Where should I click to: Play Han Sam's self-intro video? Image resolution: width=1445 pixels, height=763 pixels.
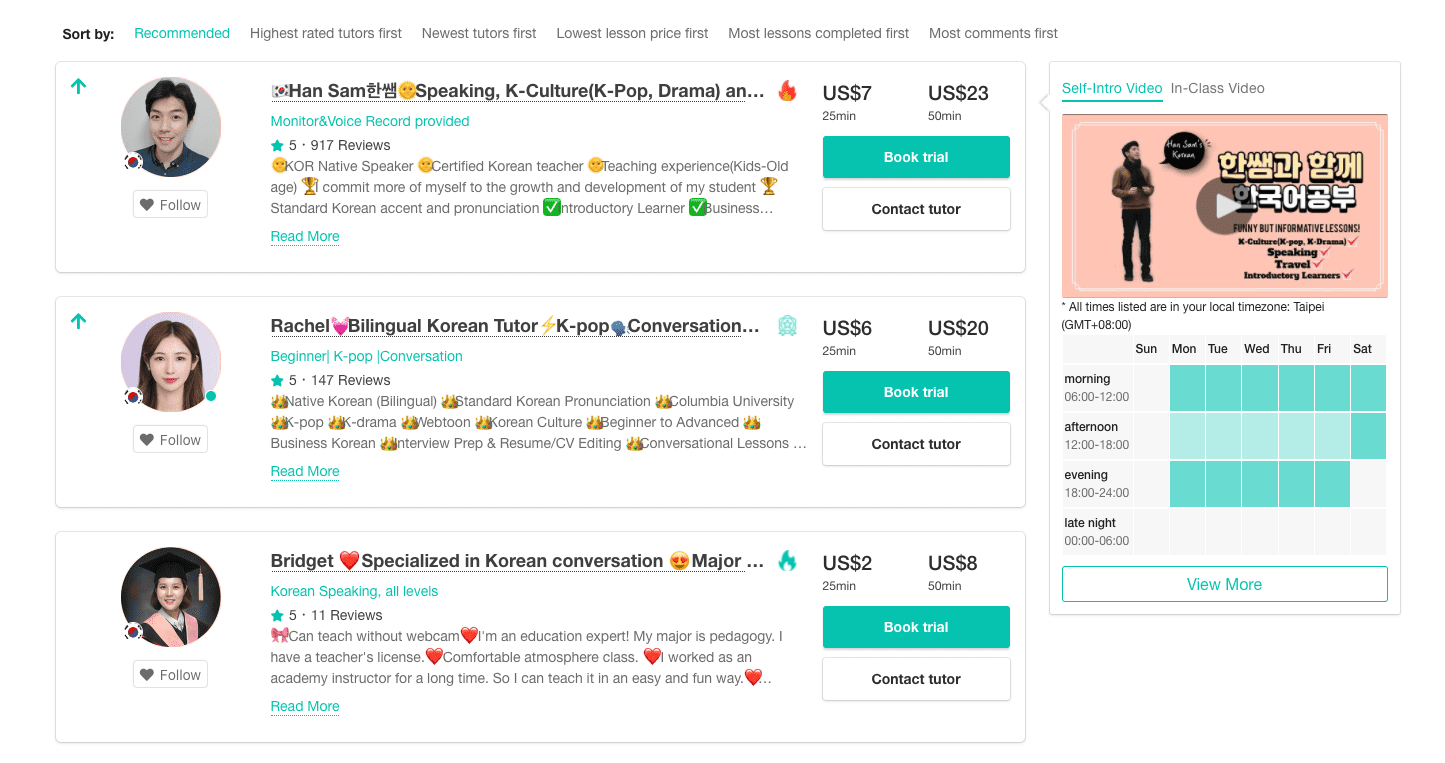(x=1224, y=206)
